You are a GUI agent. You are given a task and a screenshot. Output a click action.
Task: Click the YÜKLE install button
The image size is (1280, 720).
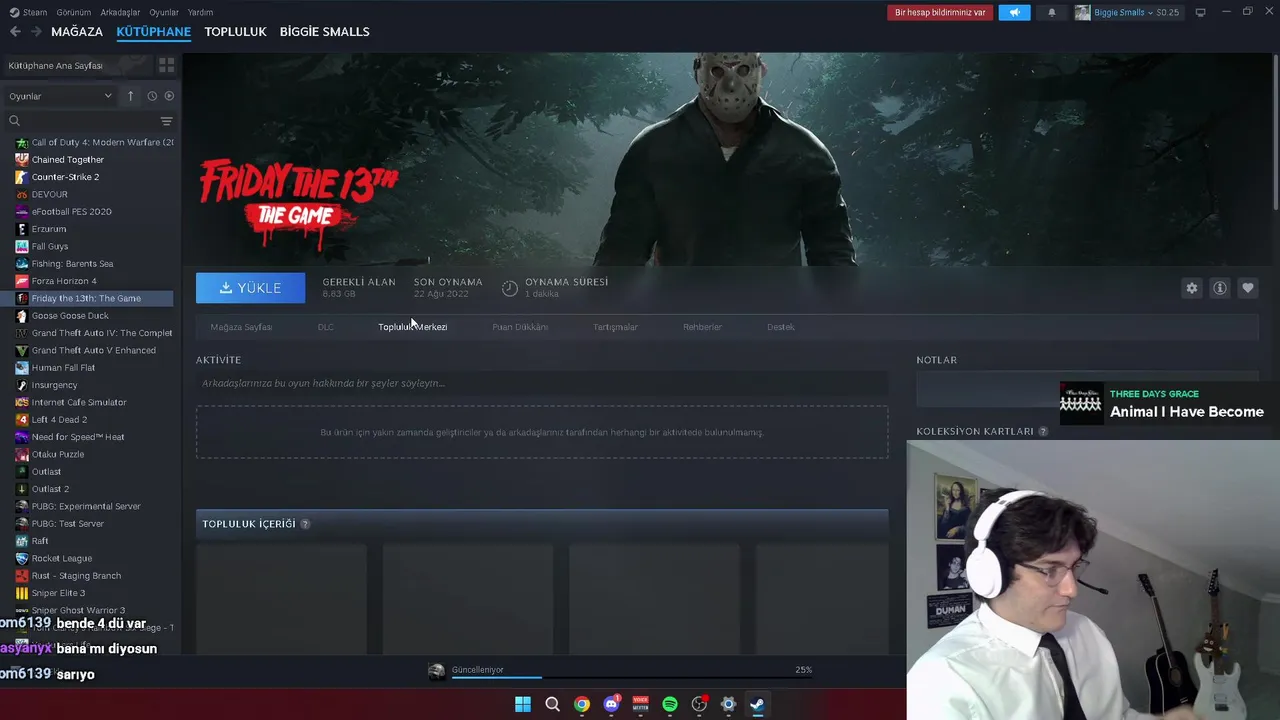[250, 288]
